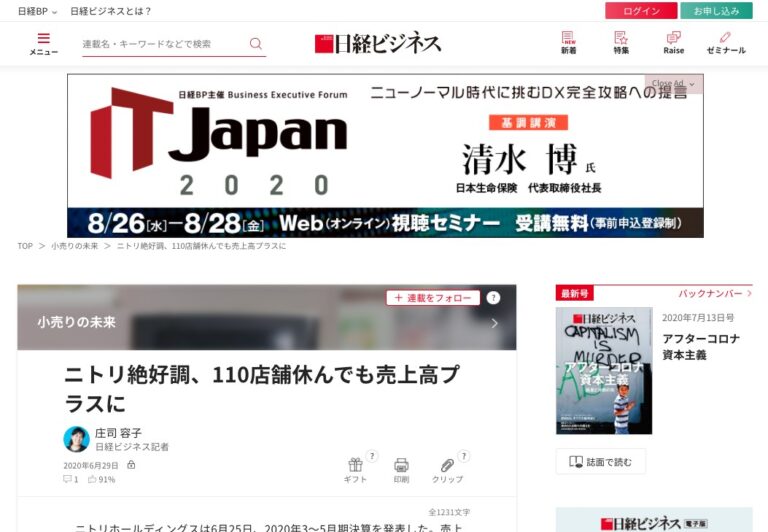Open the IT Japan 2020 banner ad

point(385,156)
